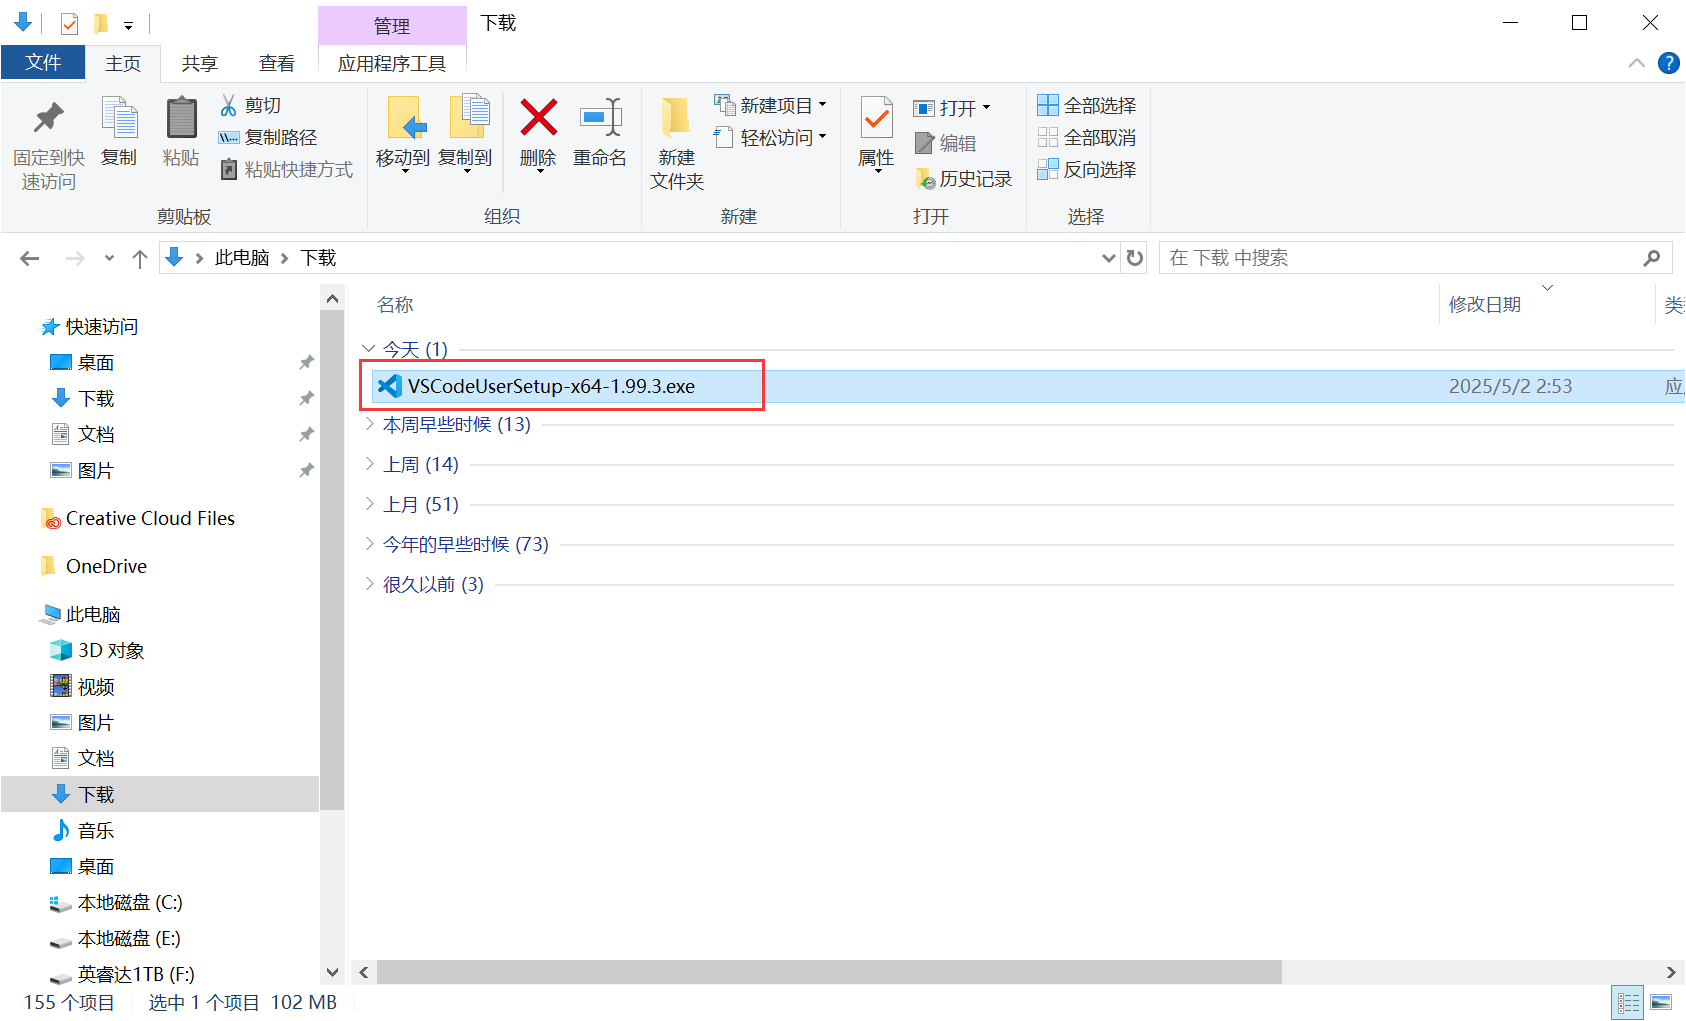Click the sidebar vertical scrollbar down arrow

332,972
